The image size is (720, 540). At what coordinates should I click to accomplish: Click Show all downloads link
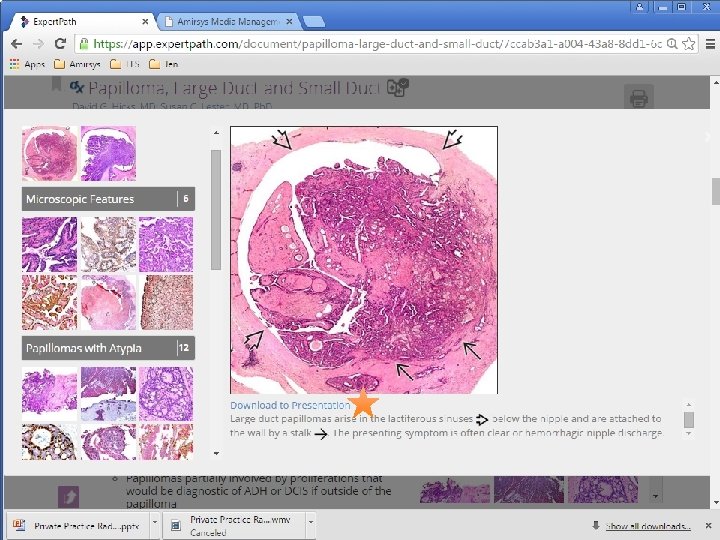click(648, 526)
